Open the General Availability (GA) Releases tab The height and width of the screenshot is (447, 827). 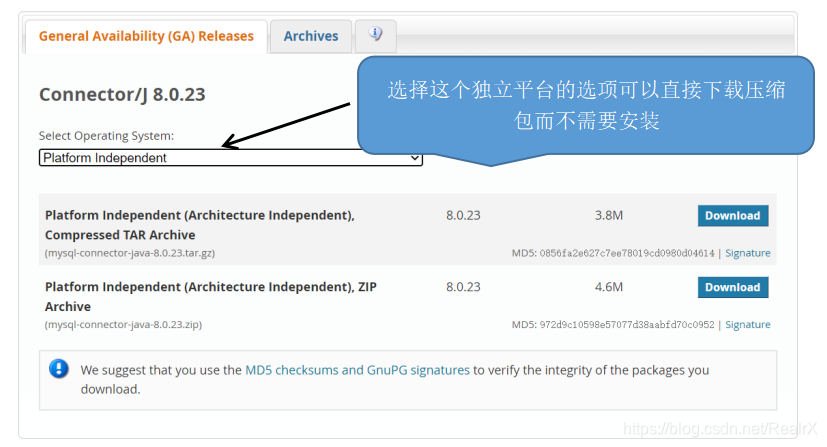(x=146, y=36)
